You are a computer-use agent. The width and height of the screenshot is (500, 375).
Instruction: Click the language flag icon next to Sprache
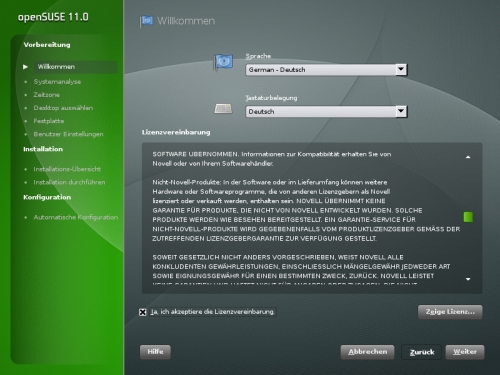pos(223,62)
